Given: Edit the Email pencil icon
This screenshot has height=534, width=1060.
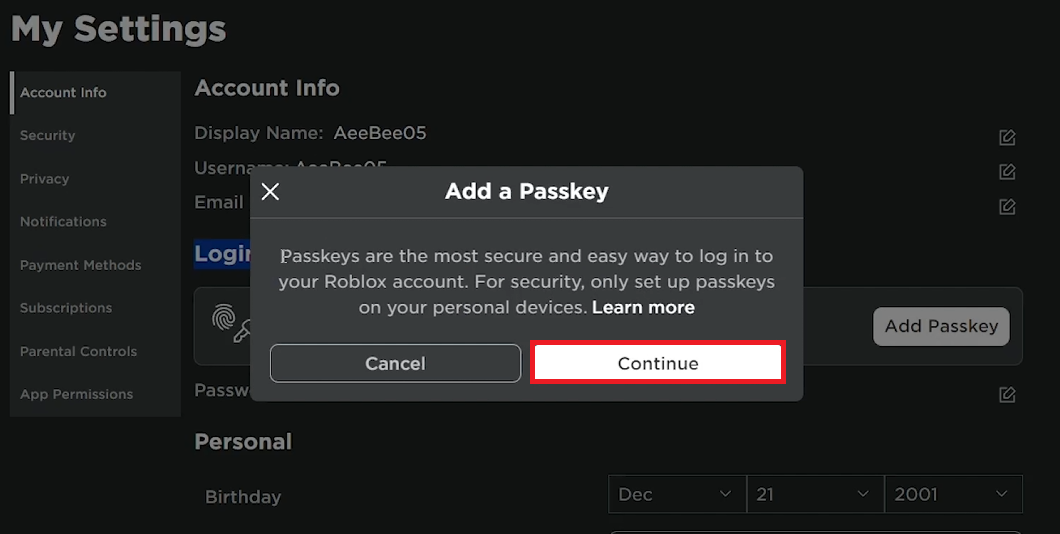Looking at the screenshot, I should [1007, 207].
